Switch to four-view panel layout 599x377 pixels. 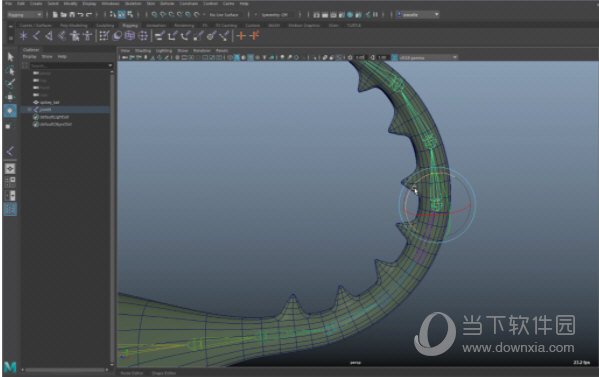click(10, 182)
